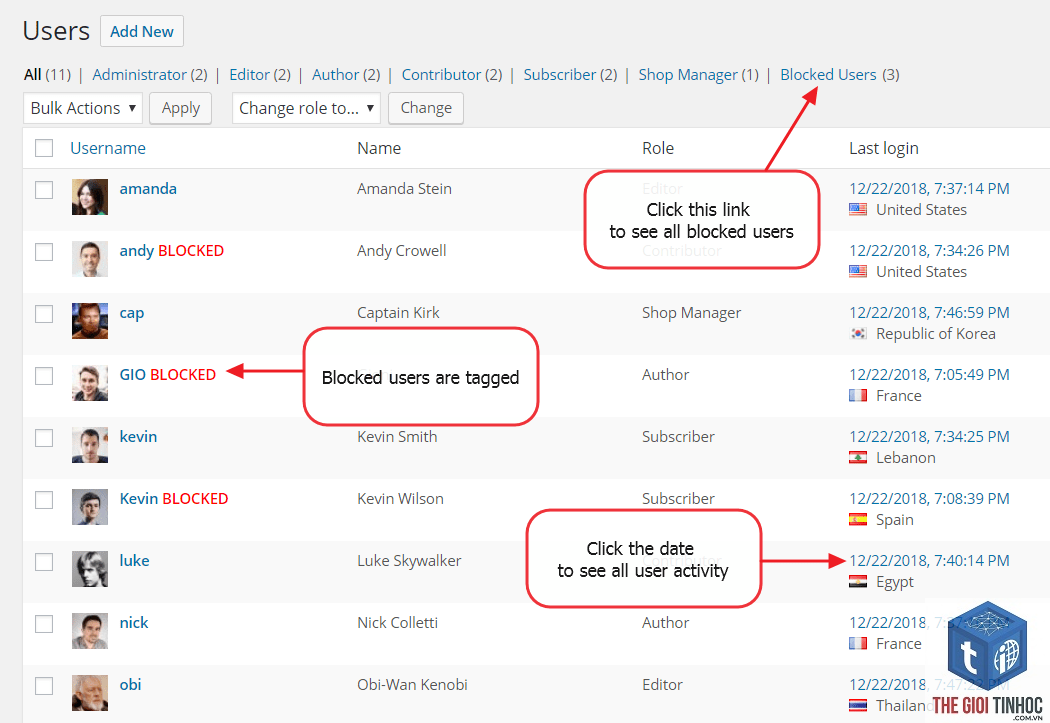The width and height of the screenshot is (1050, 723).
Task: Open GIO username link
Action: (x=133, y=375)
